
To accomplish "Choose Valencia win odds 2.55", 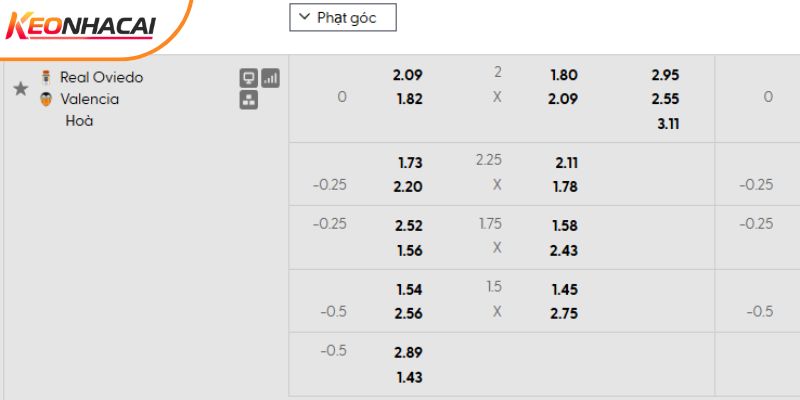I will click(x=665, y=99).
